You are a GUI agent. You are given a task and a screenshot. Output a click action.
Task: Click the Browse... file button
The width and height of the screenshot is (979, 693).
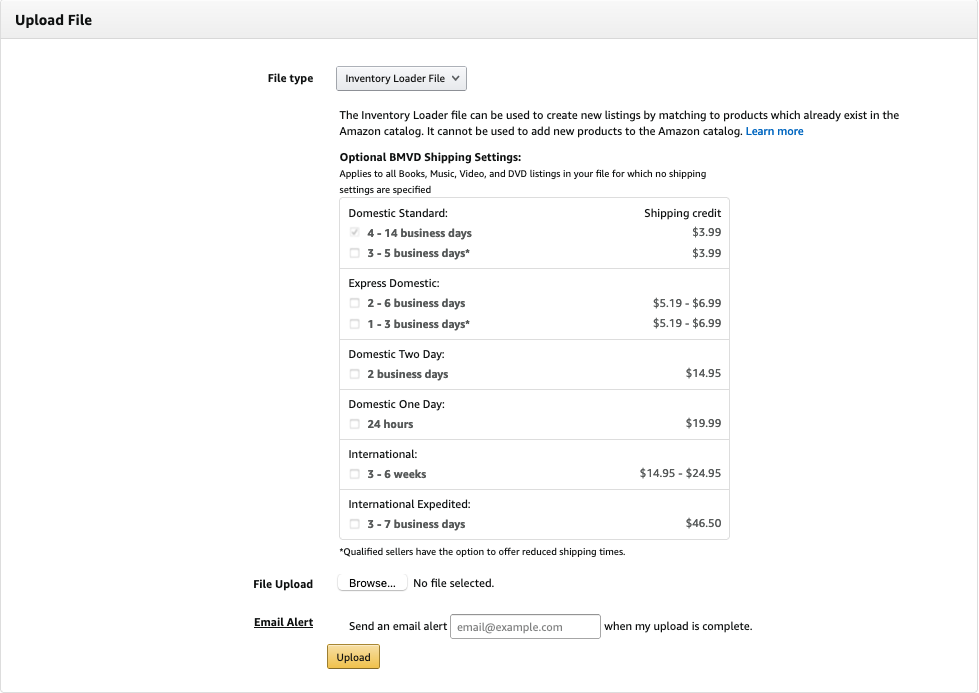click(372, 583)
